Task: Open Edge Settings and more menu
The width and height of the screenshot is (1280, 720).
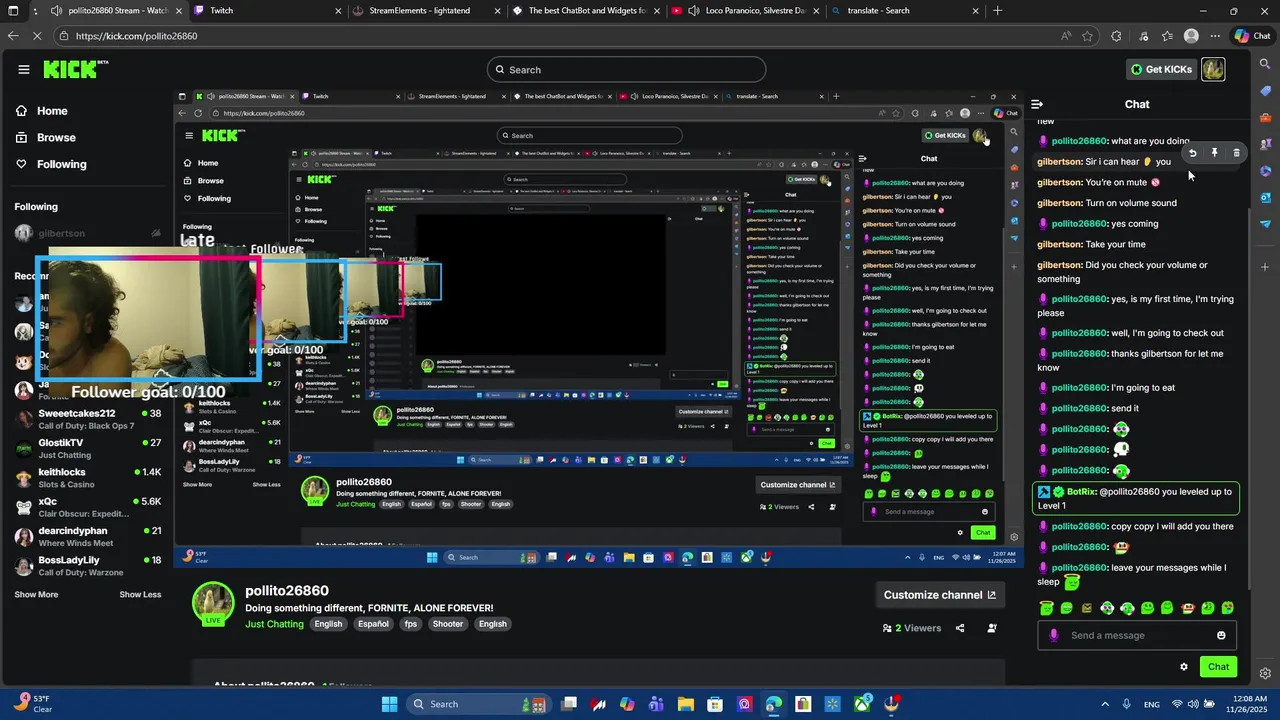Action: 1215,36
